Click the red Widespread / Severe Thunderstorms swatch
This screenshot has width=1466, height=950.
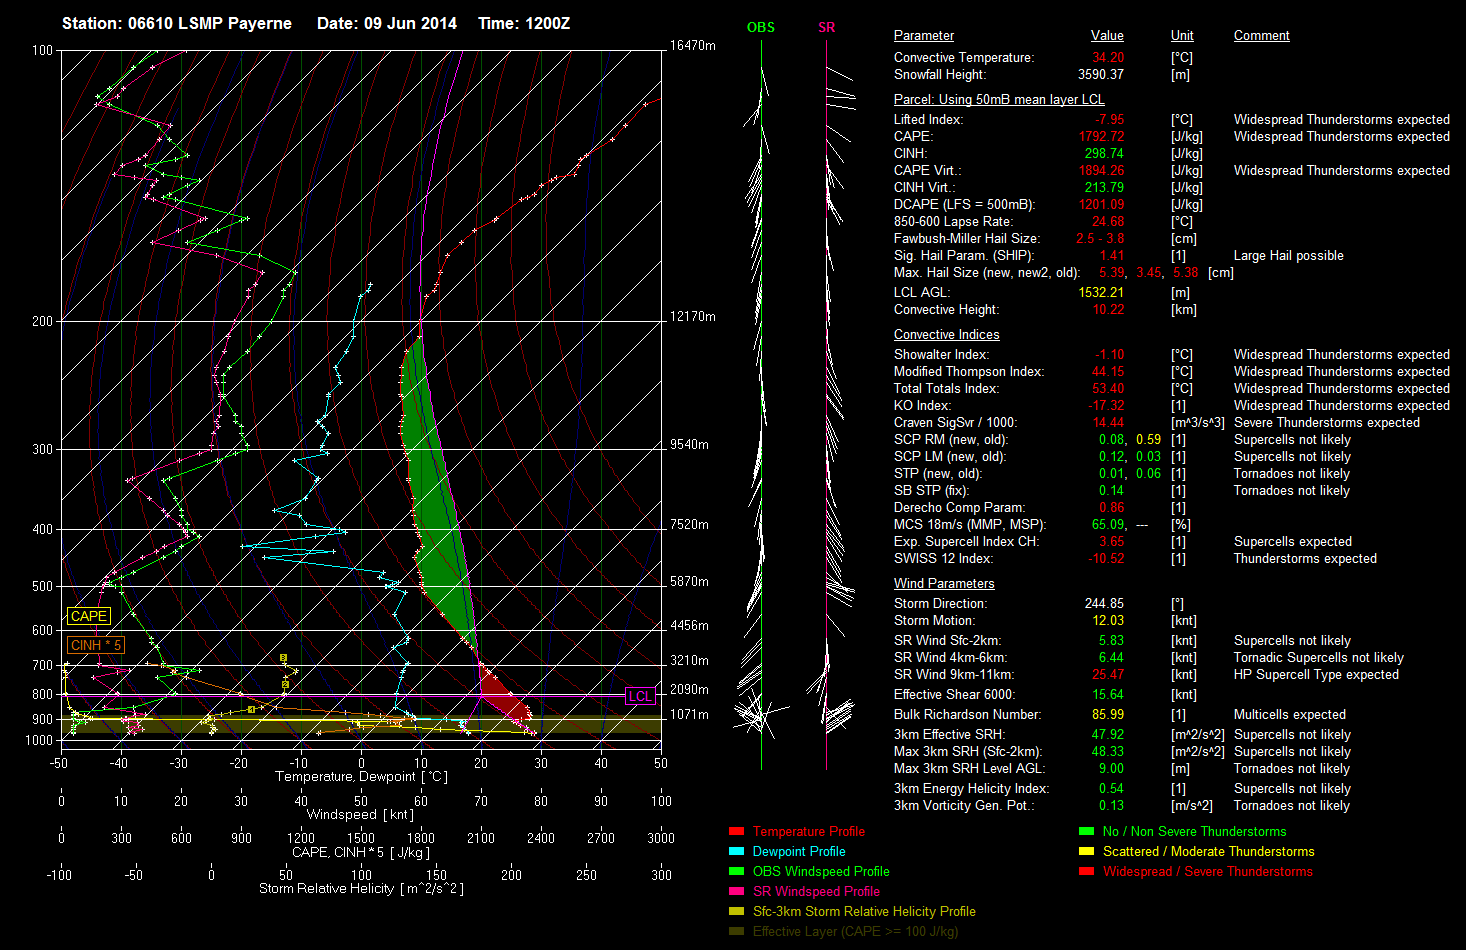pos(1086,872)
